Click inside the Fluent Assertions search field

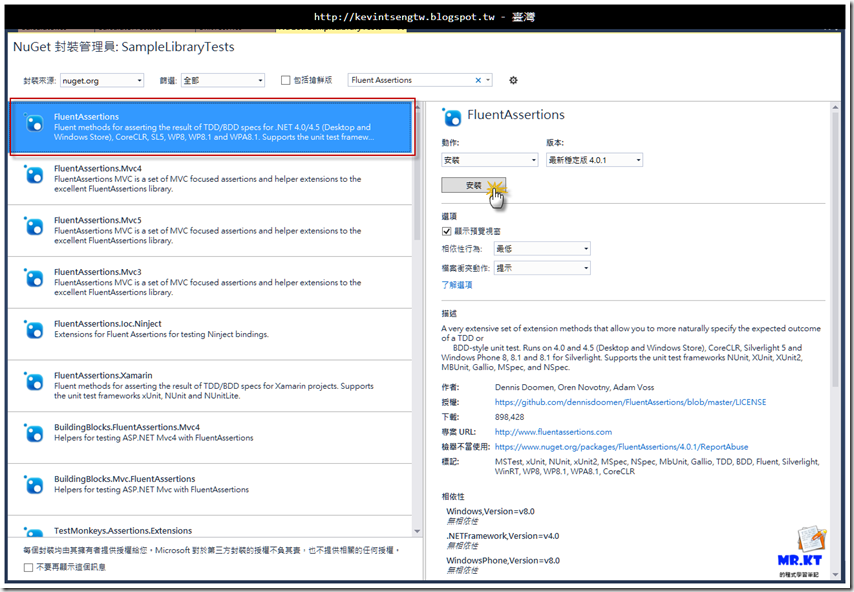coord(411,80)
